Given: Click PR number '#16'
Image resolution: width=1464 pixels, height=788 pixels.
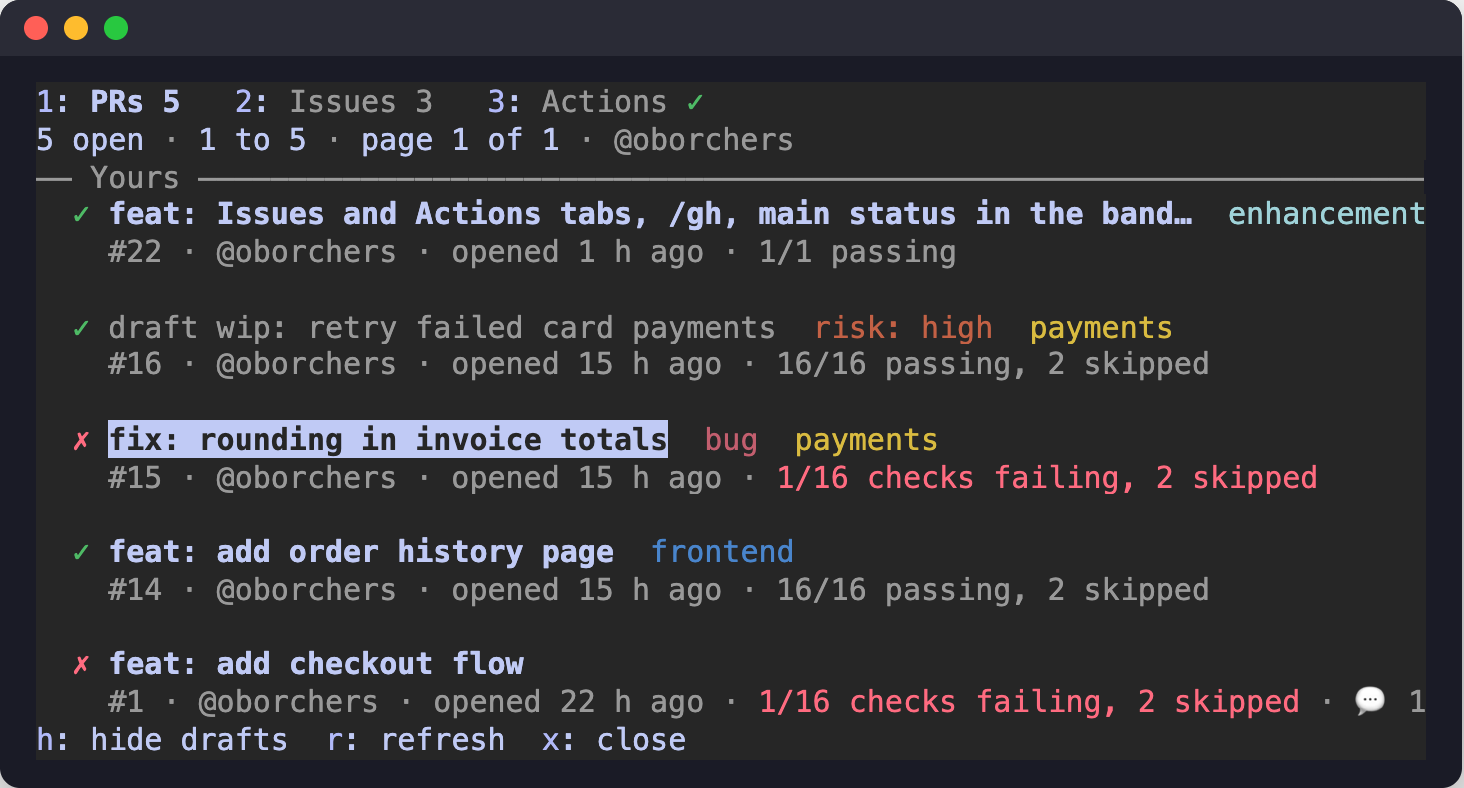Looking at the screenshot, I should pyautogui.click(x=135, y=364).
